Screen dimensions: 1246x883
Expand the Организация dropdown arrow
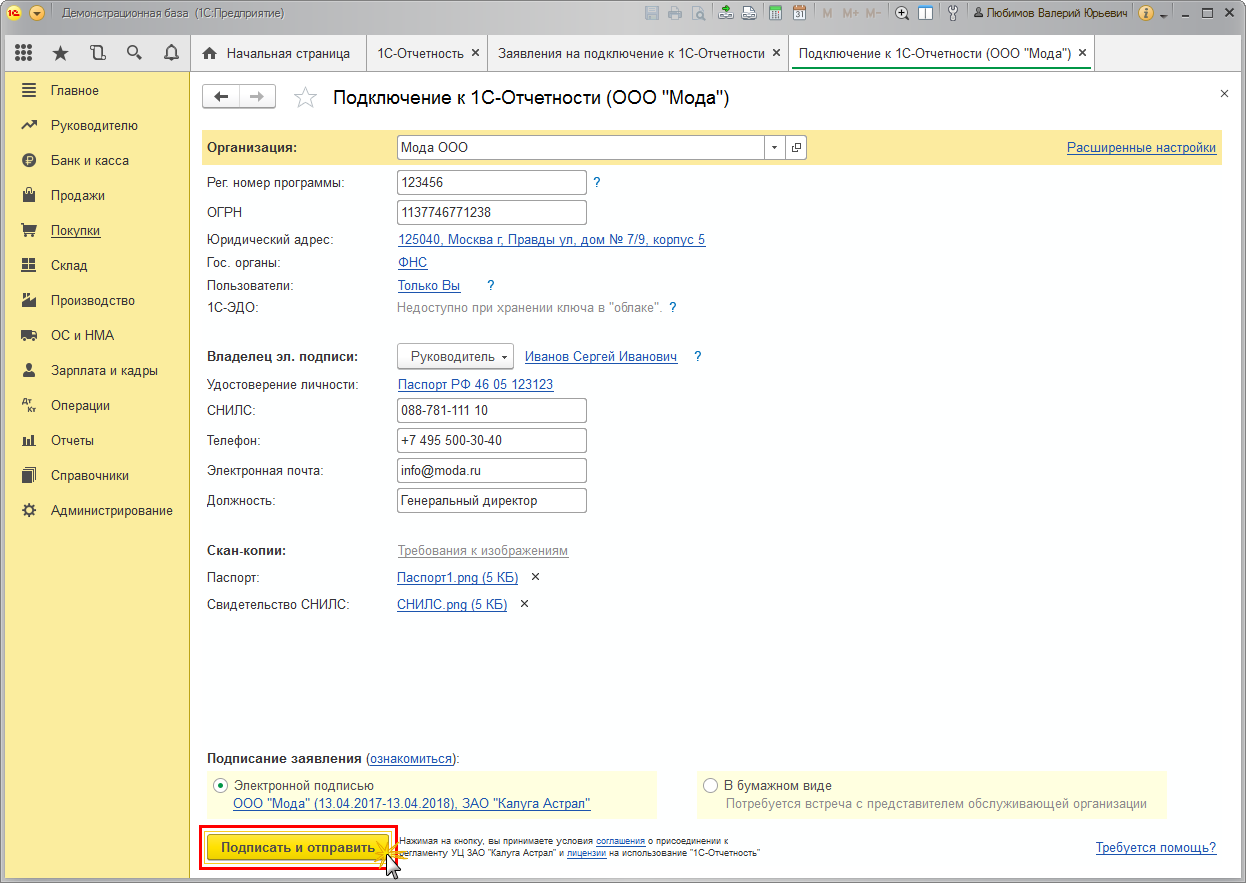pos(775,148)
